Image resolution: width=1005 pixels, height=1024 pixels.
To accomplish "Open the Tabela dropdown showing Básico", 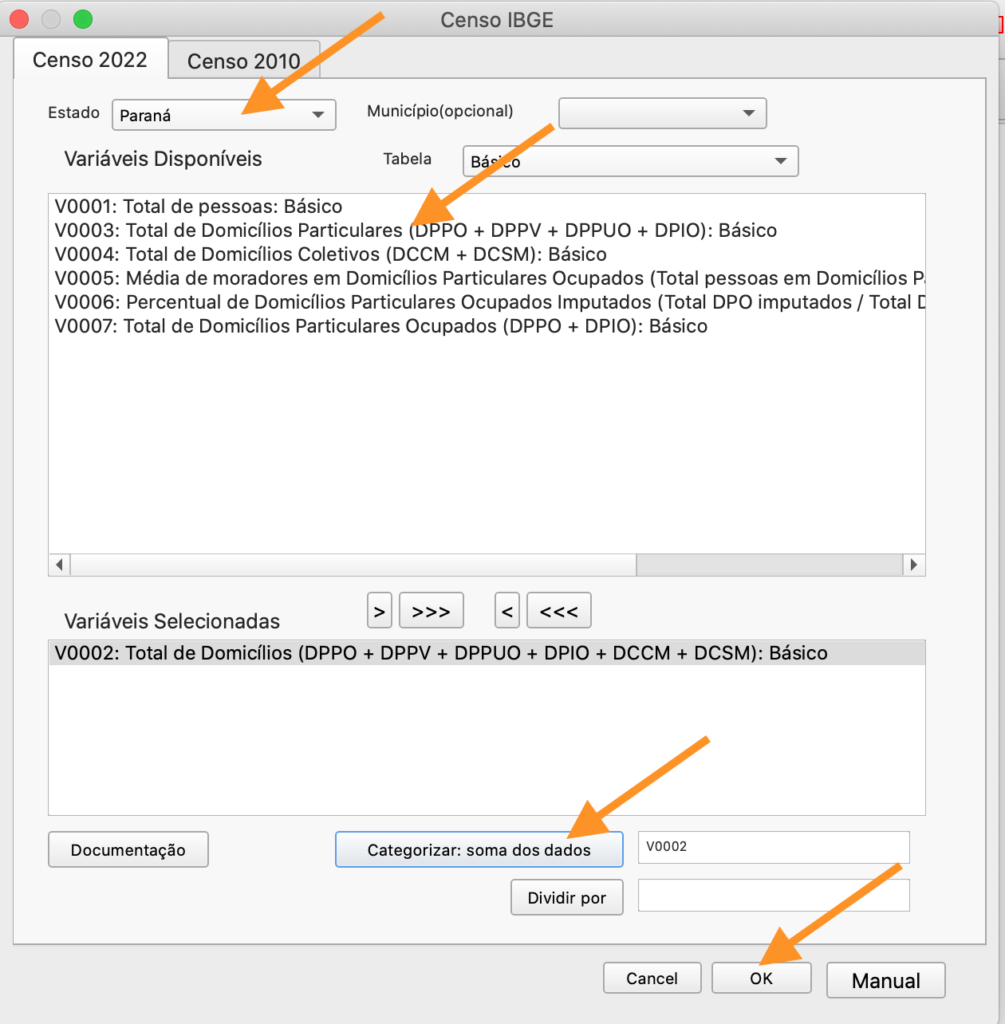I will tap(630, 161).
